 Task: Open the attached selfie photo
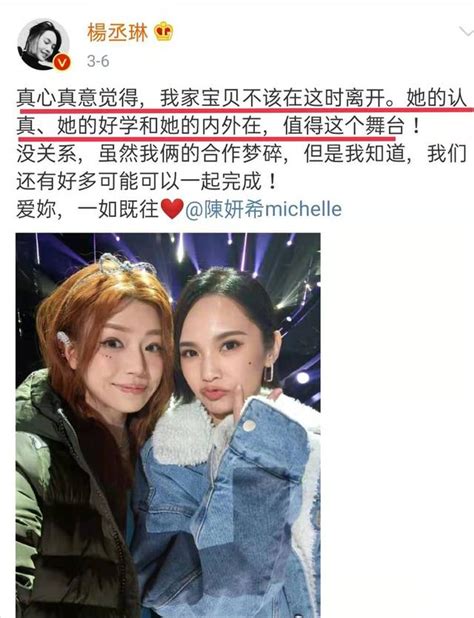pos(168,425)
